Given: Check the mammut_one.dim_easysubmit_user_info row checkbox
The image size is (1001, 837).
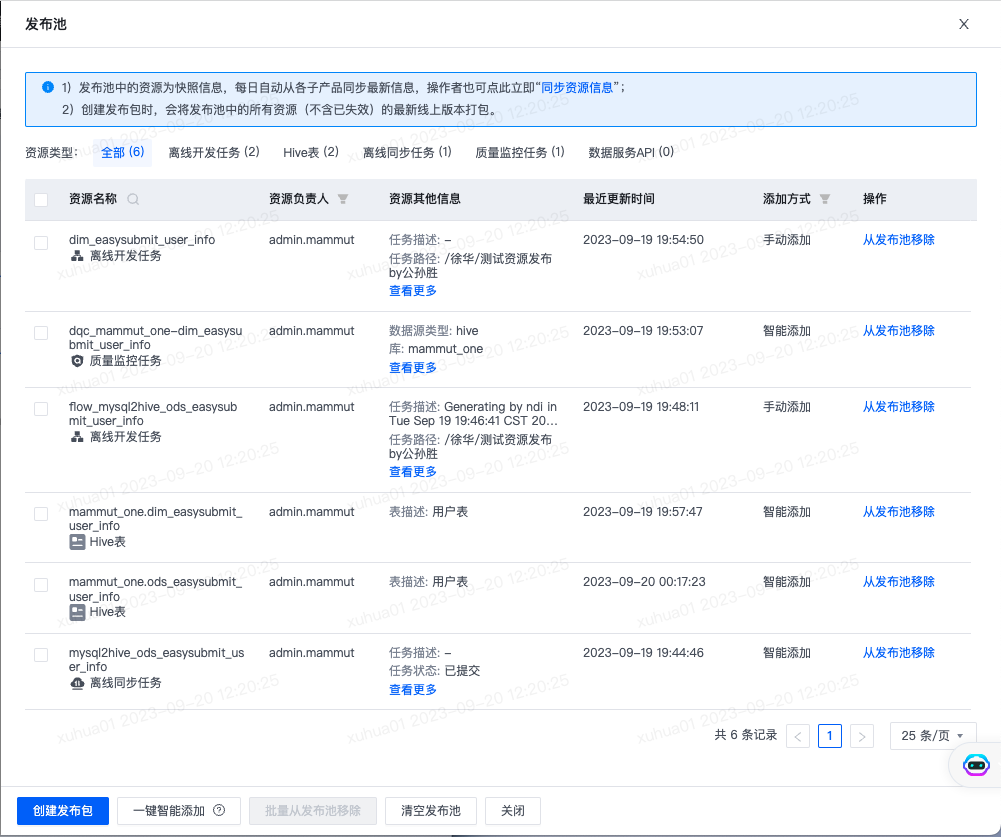Looking at the screenshot, I should click(41, 514).
